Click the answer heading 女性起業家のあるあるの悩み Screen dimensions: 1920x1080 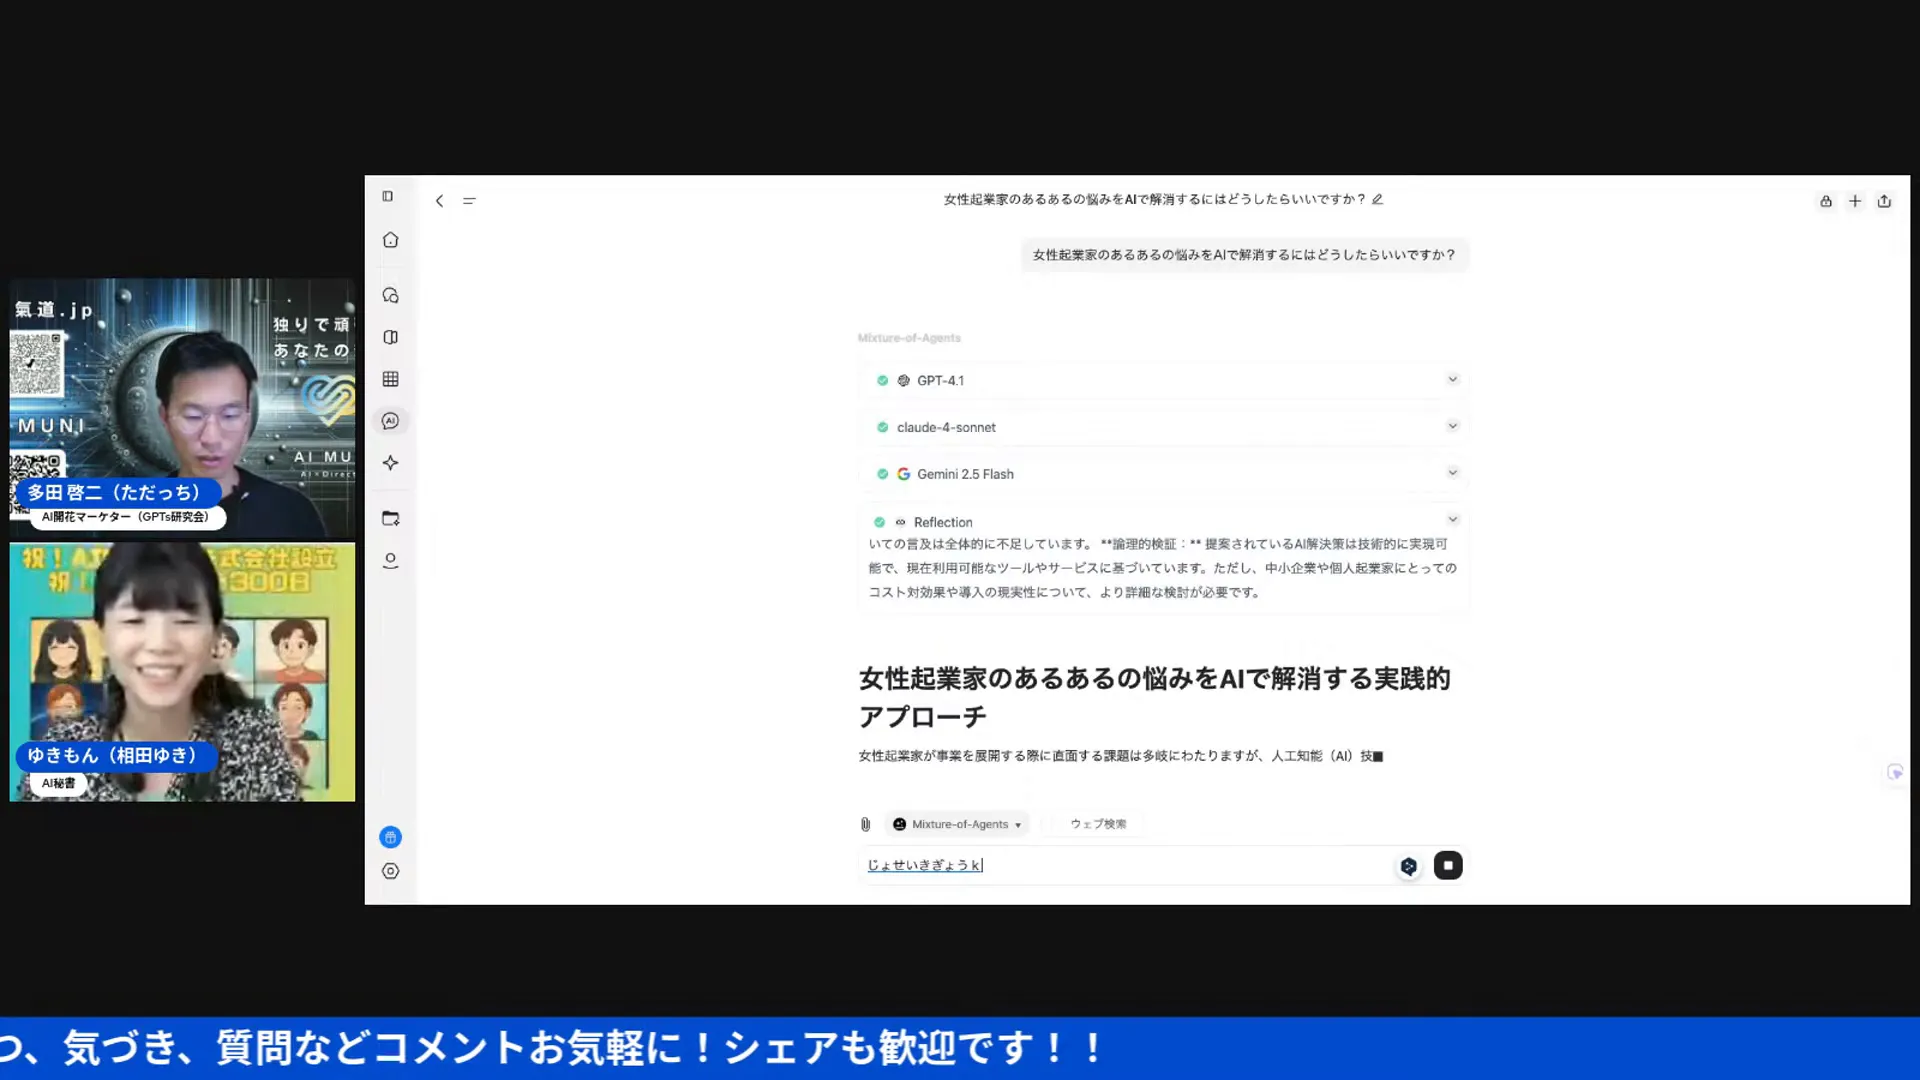(x=1154, y=697)
